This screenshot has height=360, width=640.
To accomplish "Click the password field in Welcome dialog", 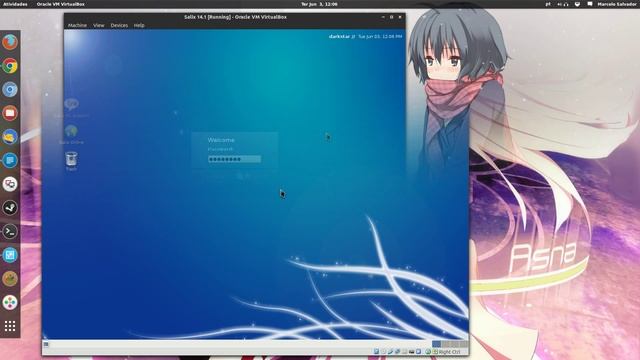I will [x=234, y=159].
